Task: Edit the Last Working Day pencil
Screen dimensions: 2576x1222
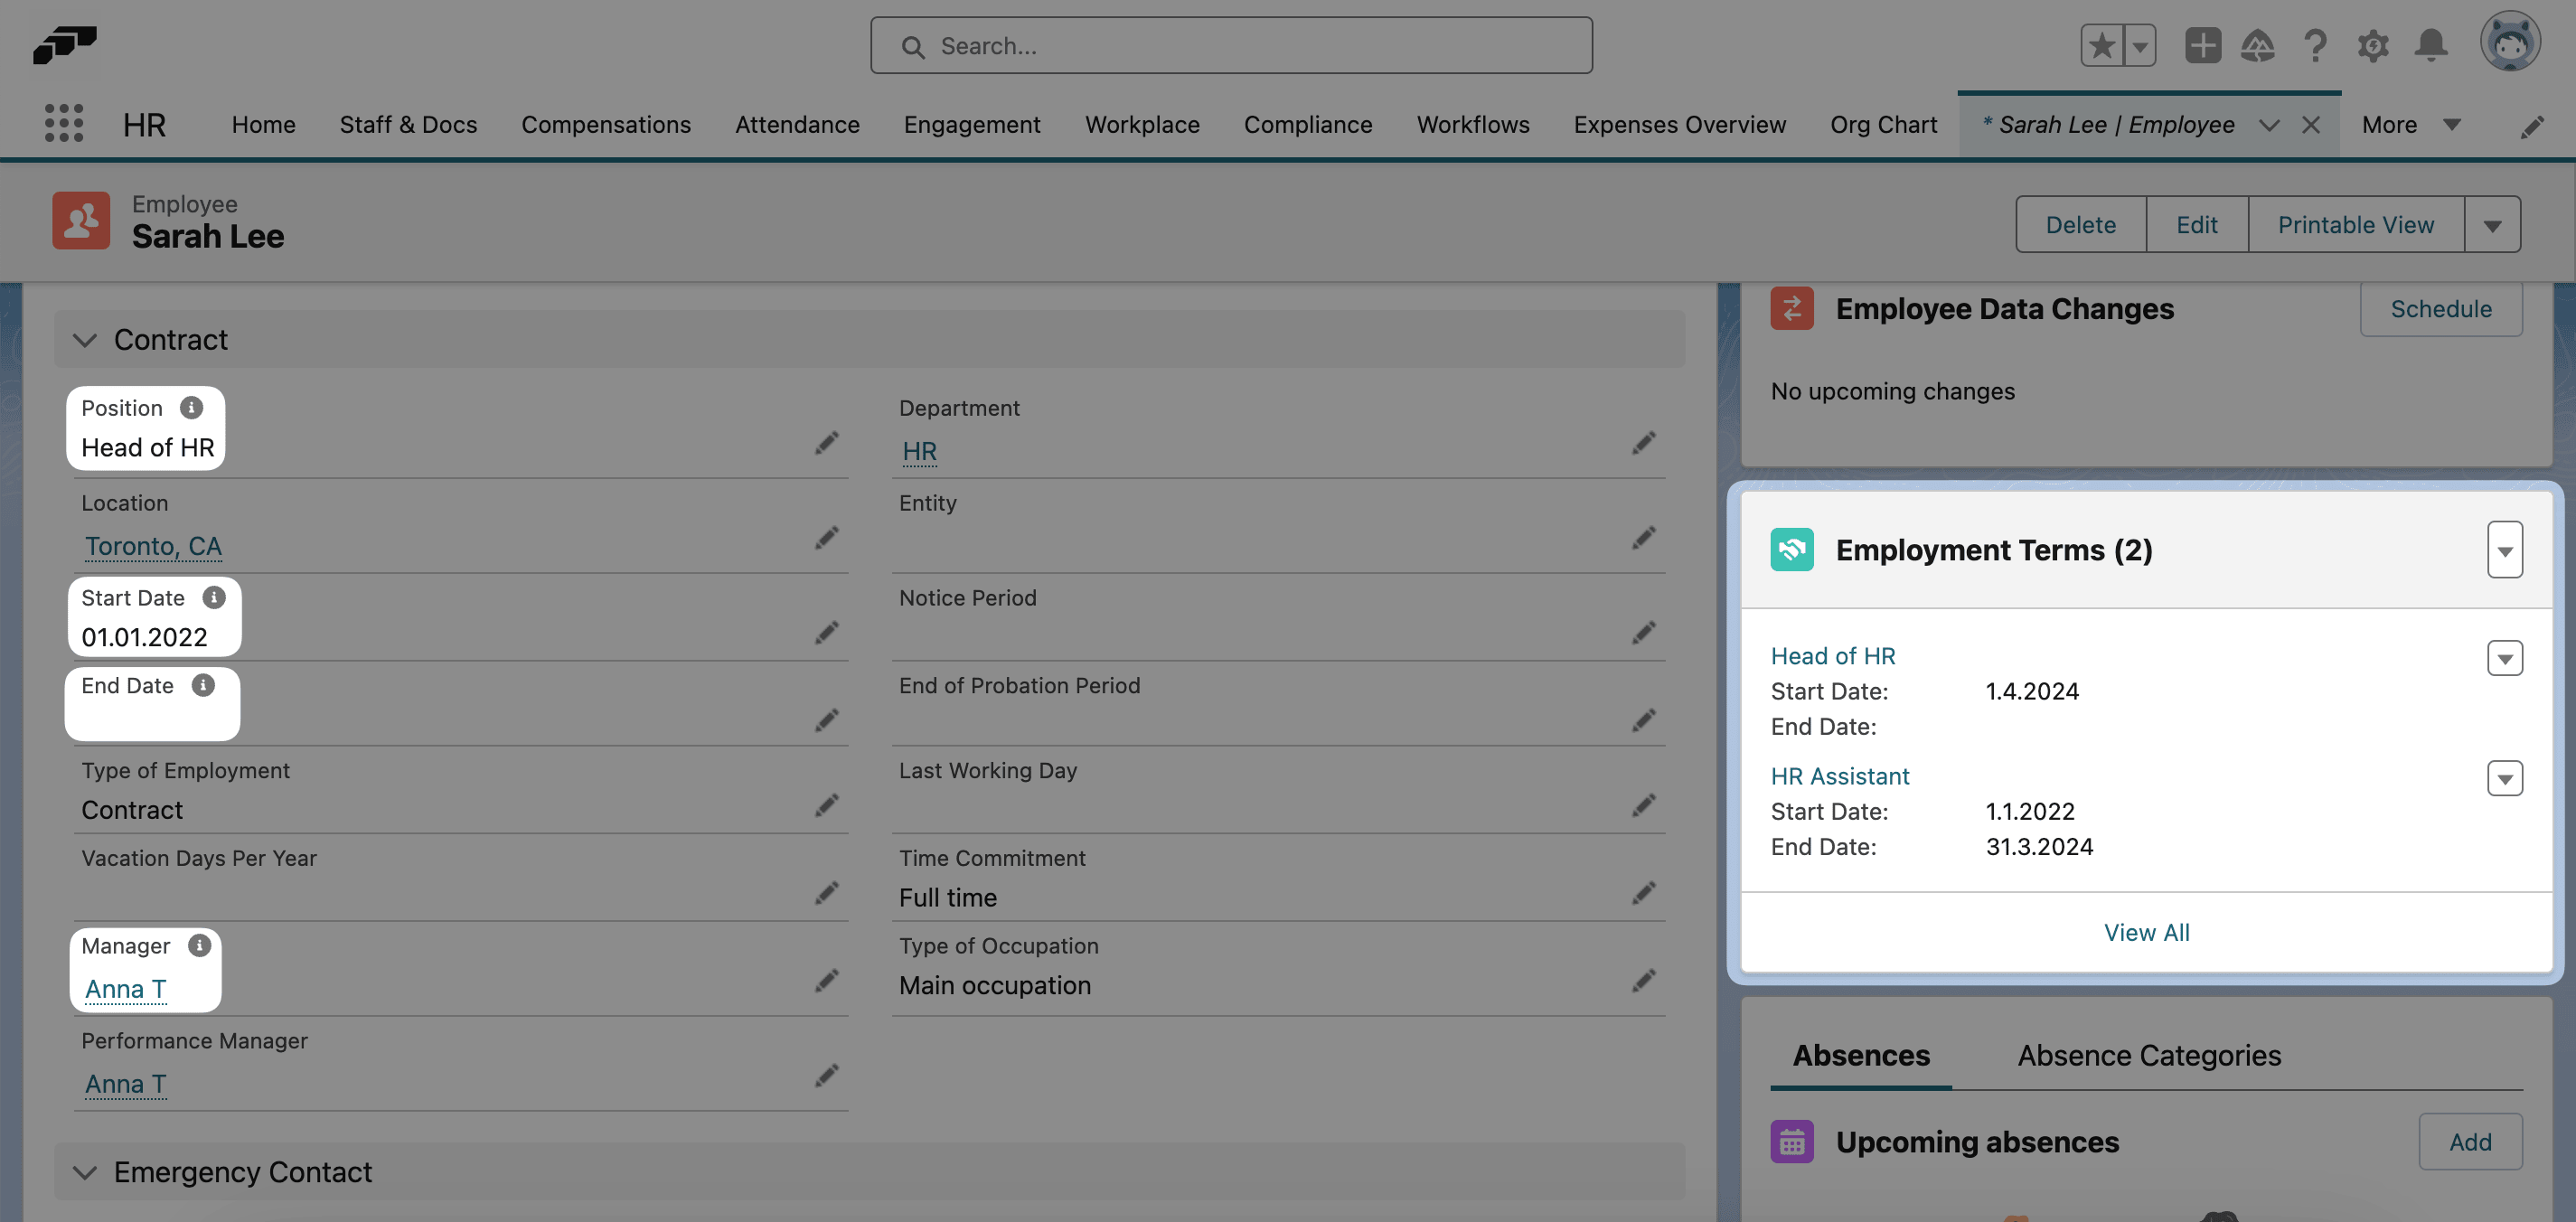Action: (x=1644, y=806)
